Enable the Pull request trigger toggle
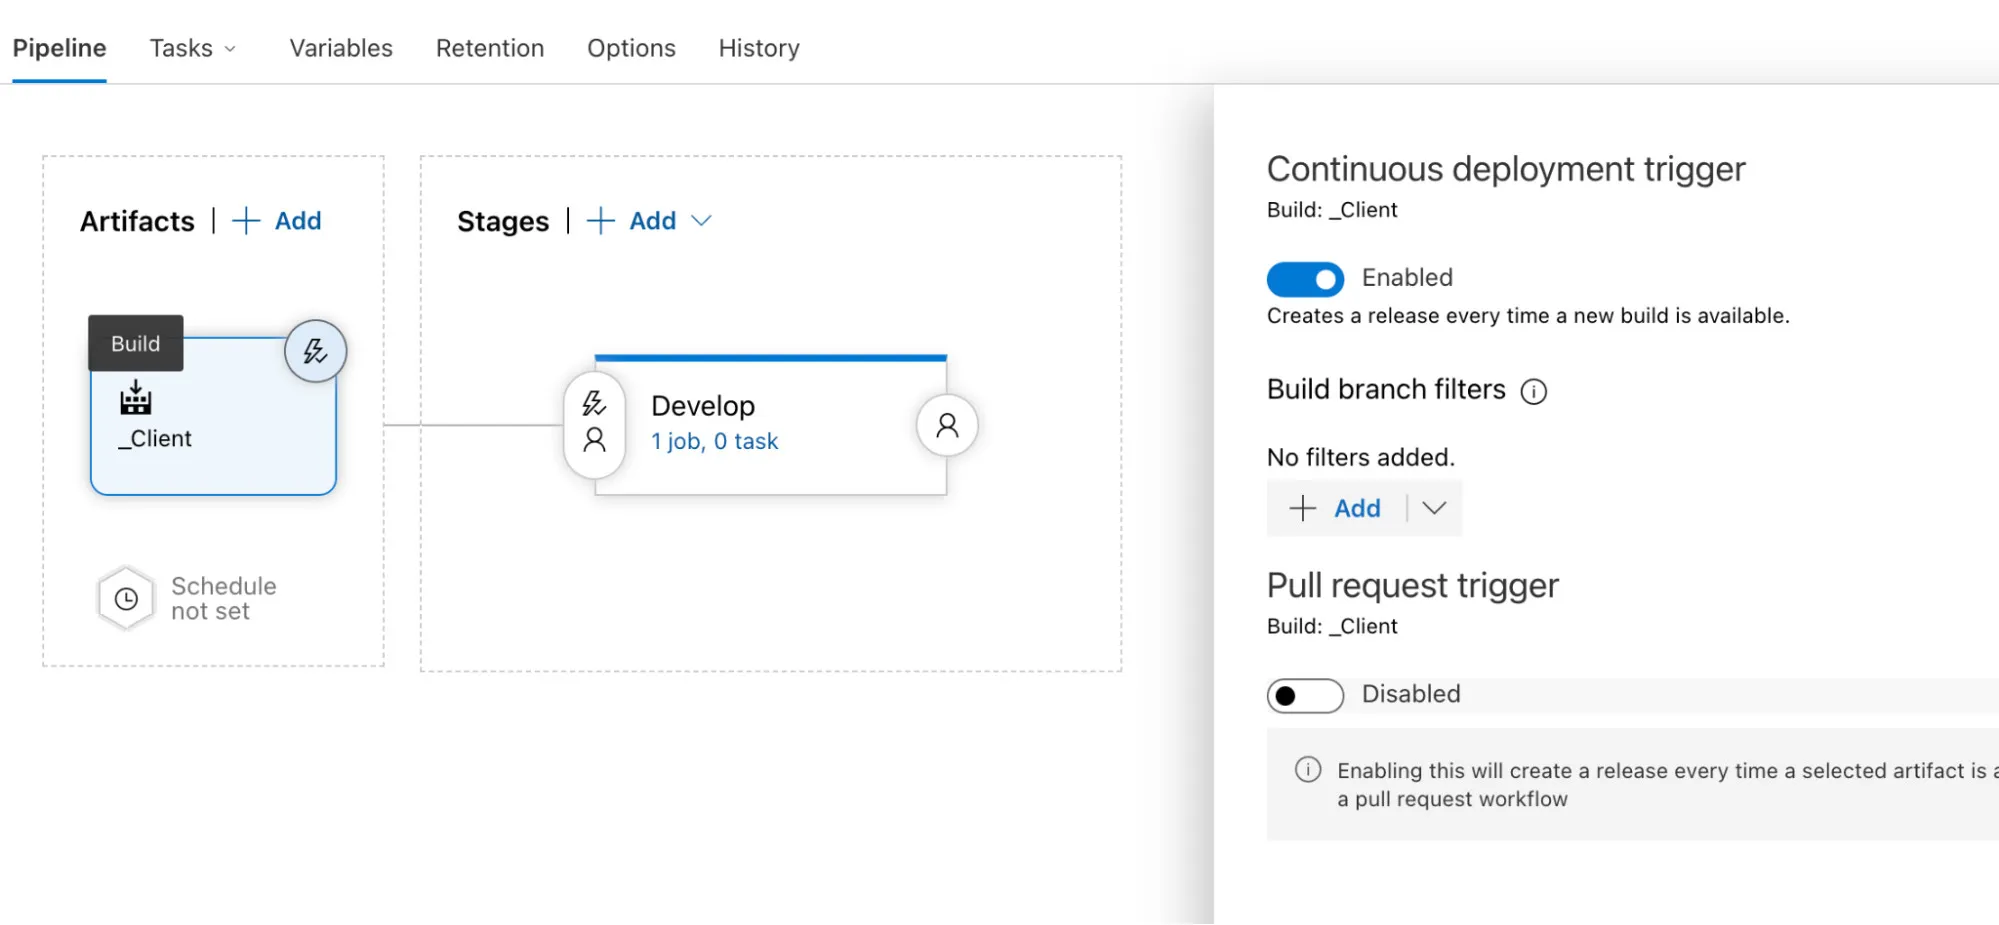1999x925 pixels. [x=1304, y=694]
